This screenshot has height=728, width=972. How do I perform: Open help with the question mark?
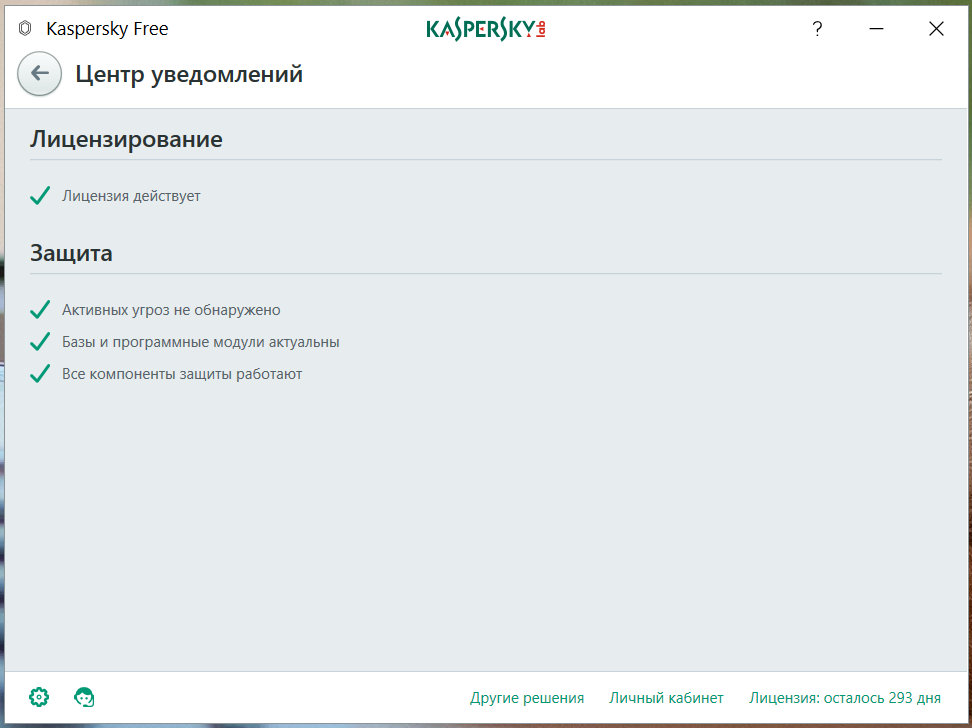click(x=817, y=29)
